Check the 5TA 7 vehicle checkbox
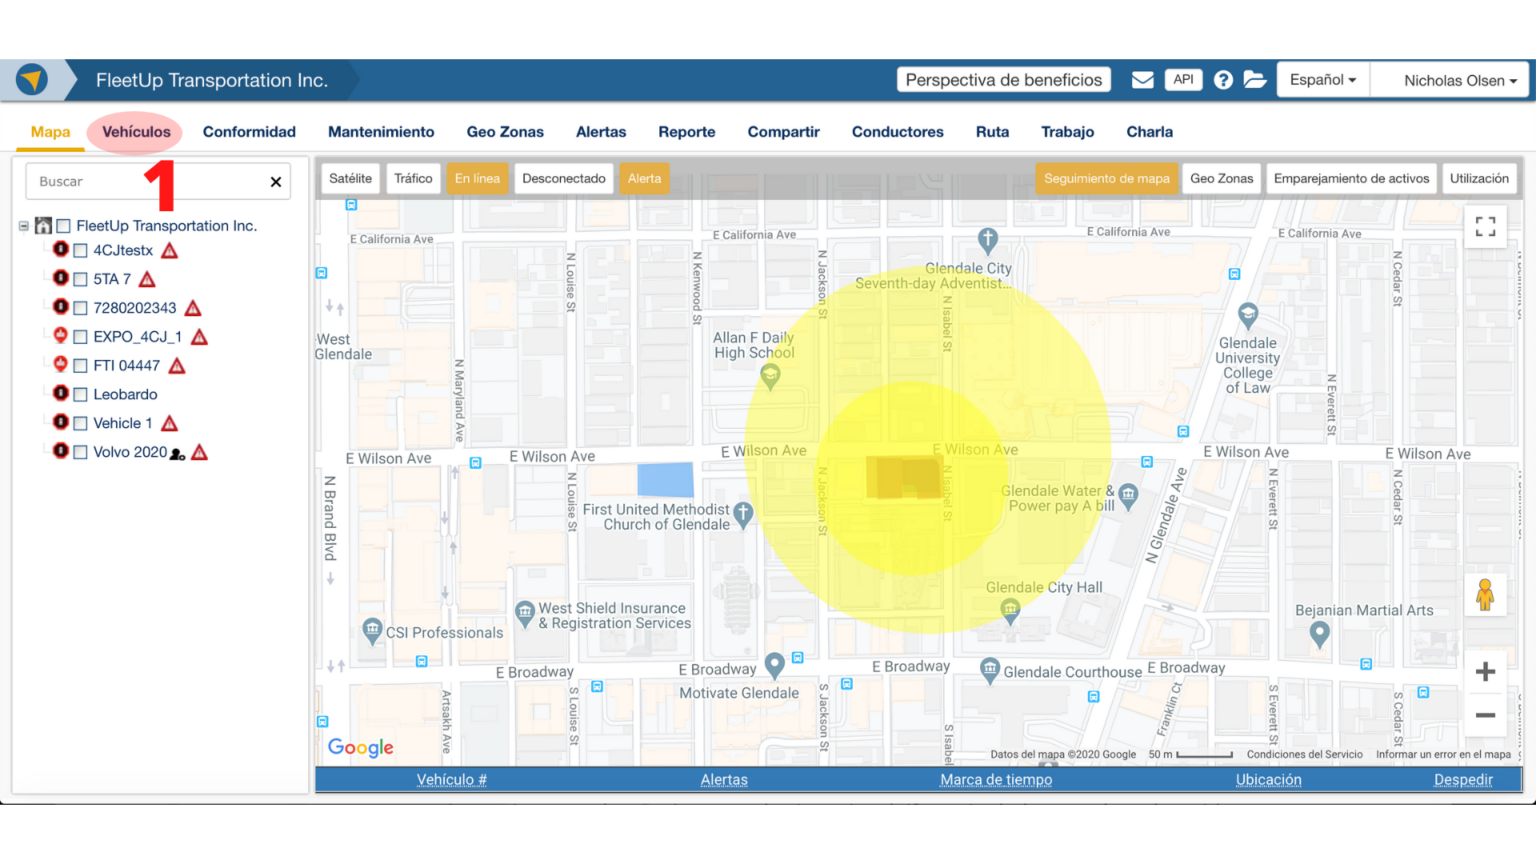The width and height of the screenshot is (1536, 864). (x=80, y=280)
